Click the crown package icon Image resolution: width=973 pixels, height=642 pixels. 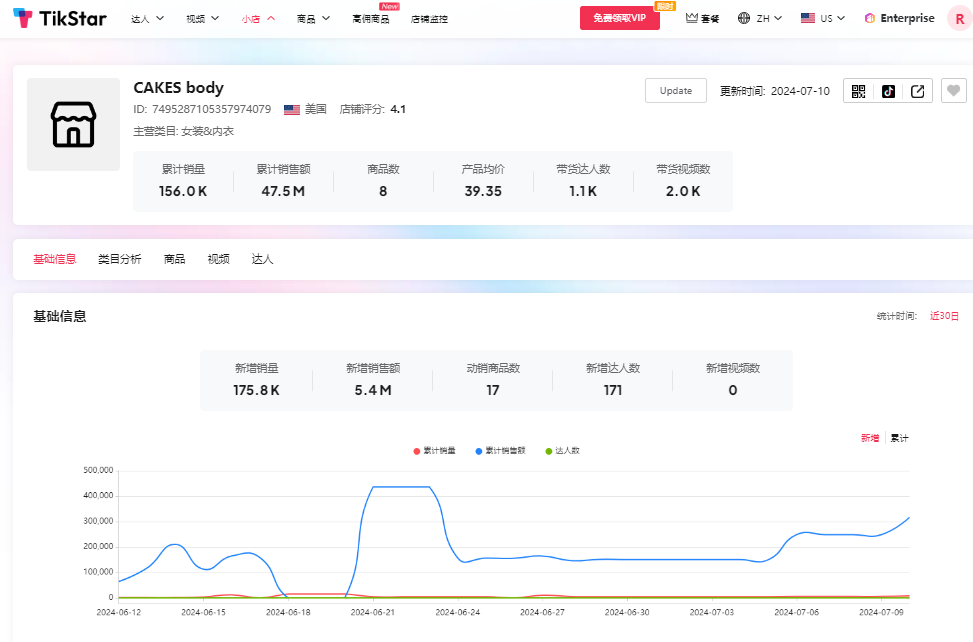tap(691, 18)
